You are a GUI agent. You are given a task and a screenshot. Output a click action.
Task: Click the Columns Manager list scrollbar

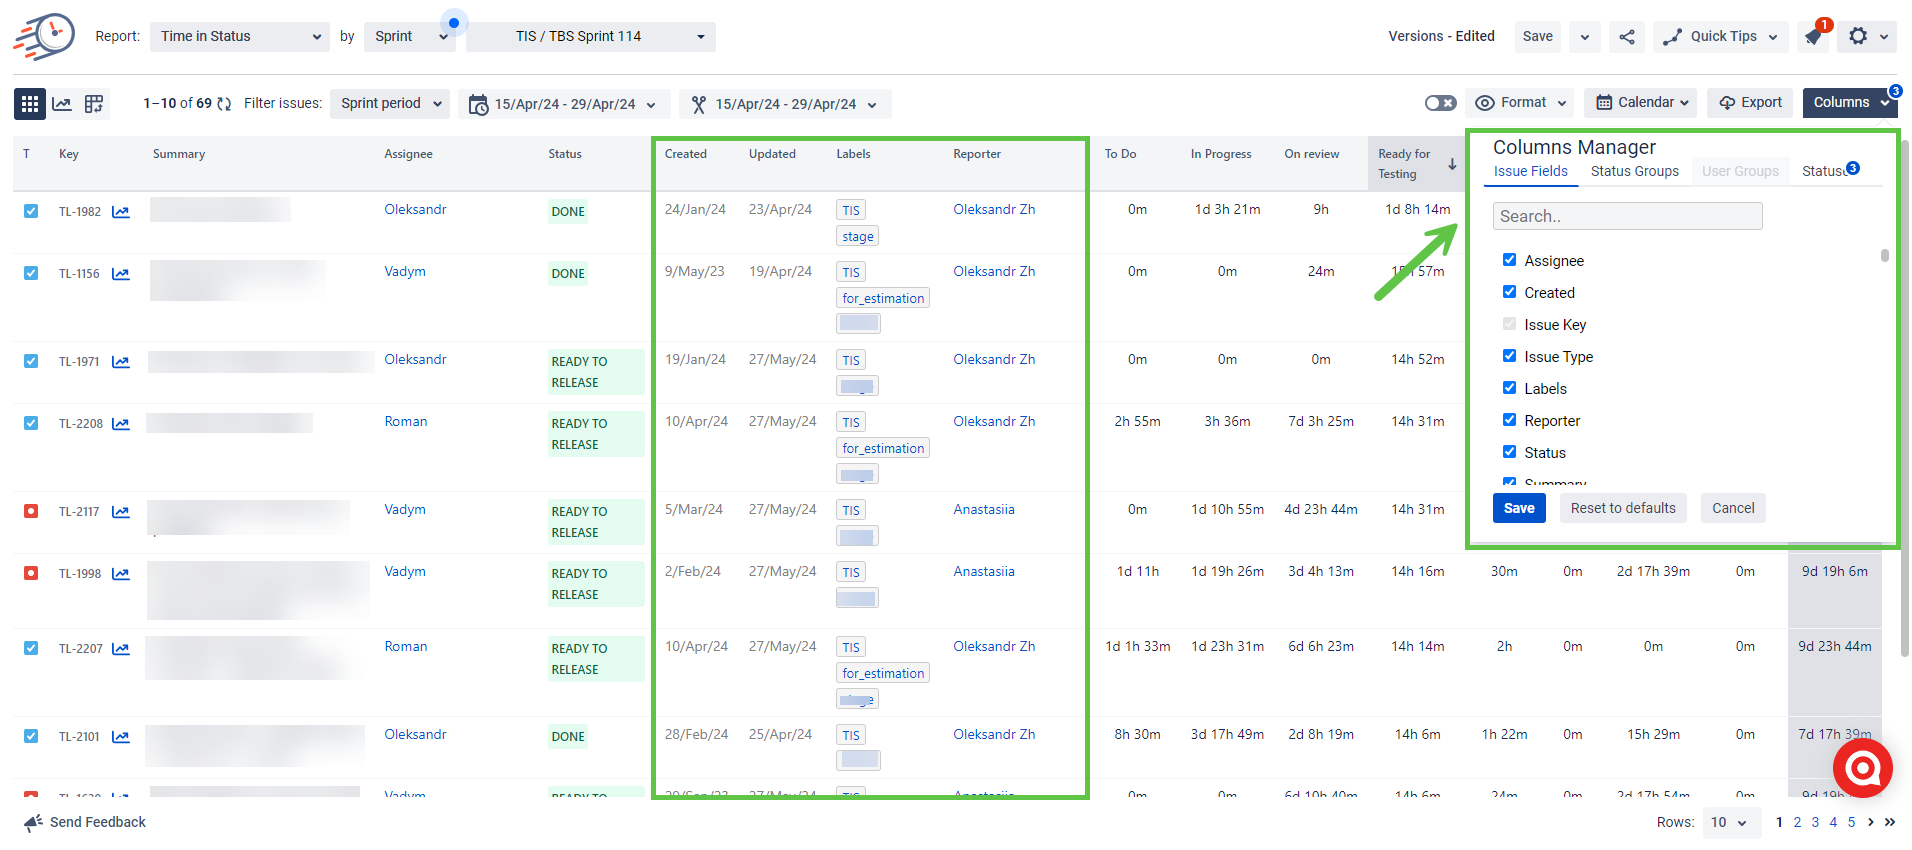tap(1885, 256)
